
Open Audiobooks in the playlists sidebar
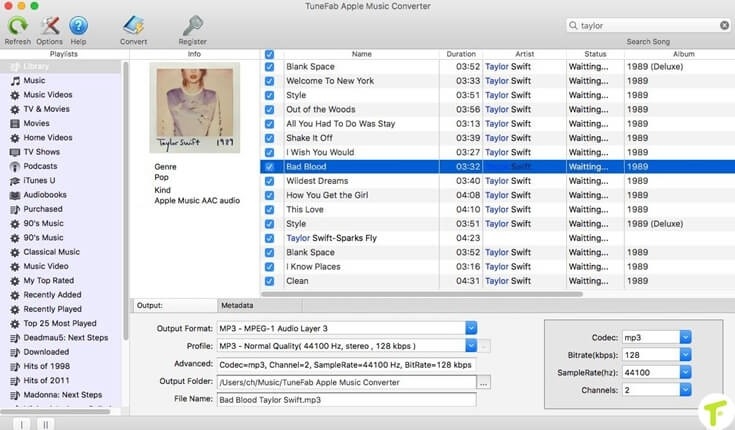[43, 195]
